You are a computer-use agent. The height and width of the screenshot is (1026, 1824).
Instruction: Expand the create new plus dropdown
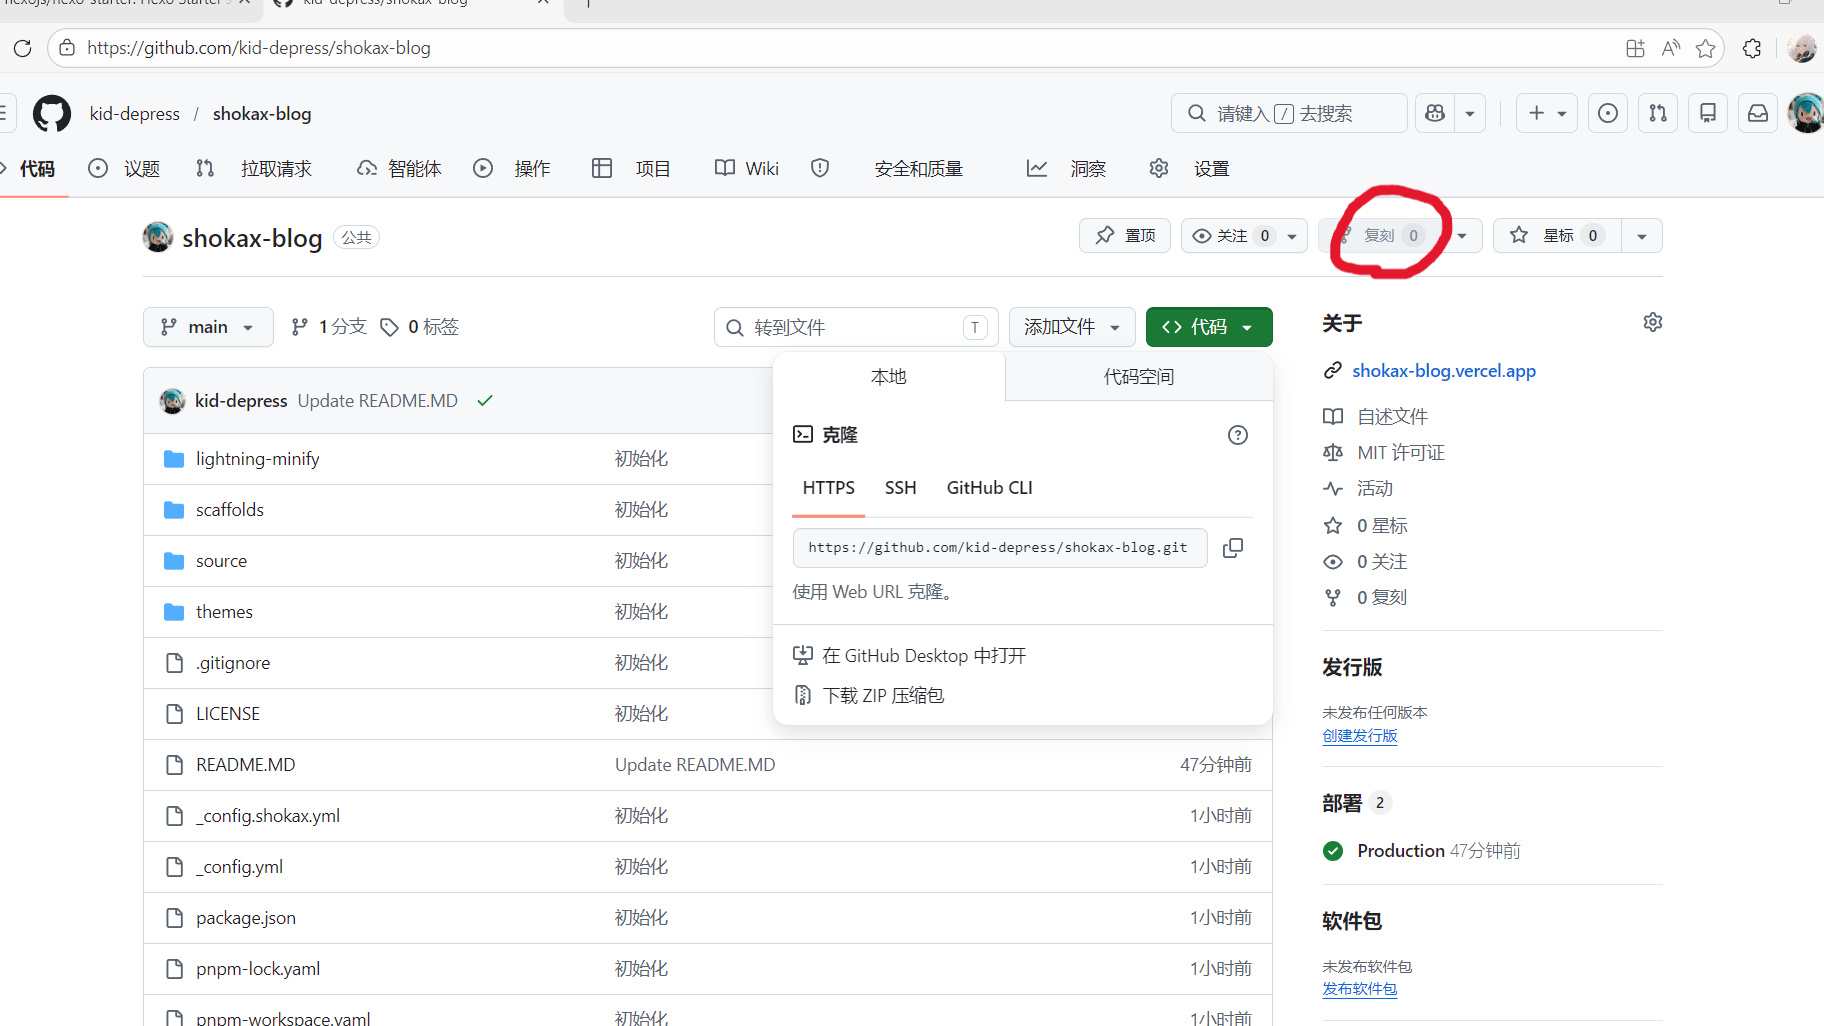coord(1547,114)
